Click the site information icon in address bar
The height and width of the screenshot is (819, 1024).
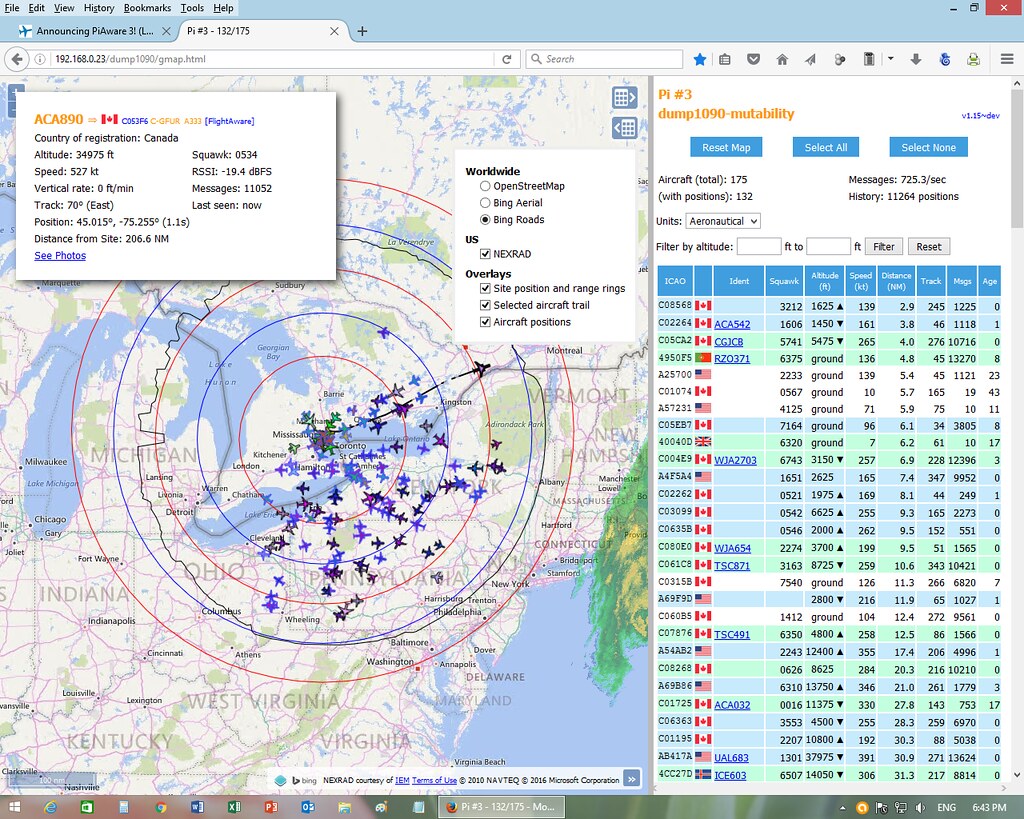[40, 59]
